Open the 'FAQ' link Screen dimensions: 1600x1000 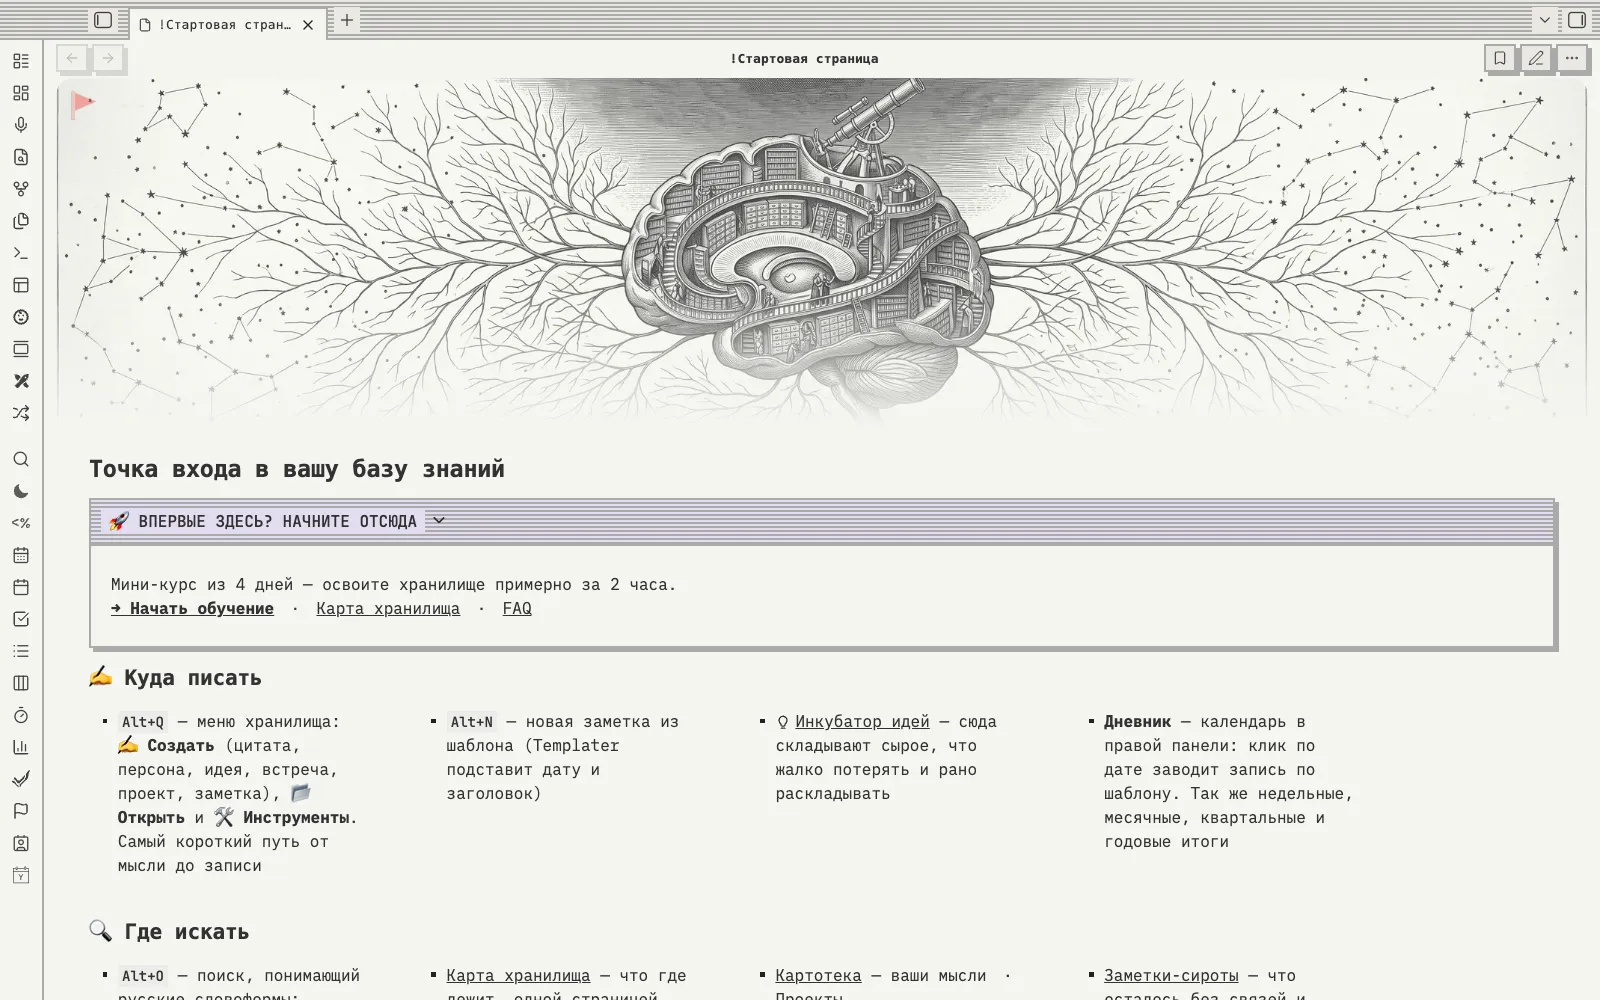(x=517, y=608)
